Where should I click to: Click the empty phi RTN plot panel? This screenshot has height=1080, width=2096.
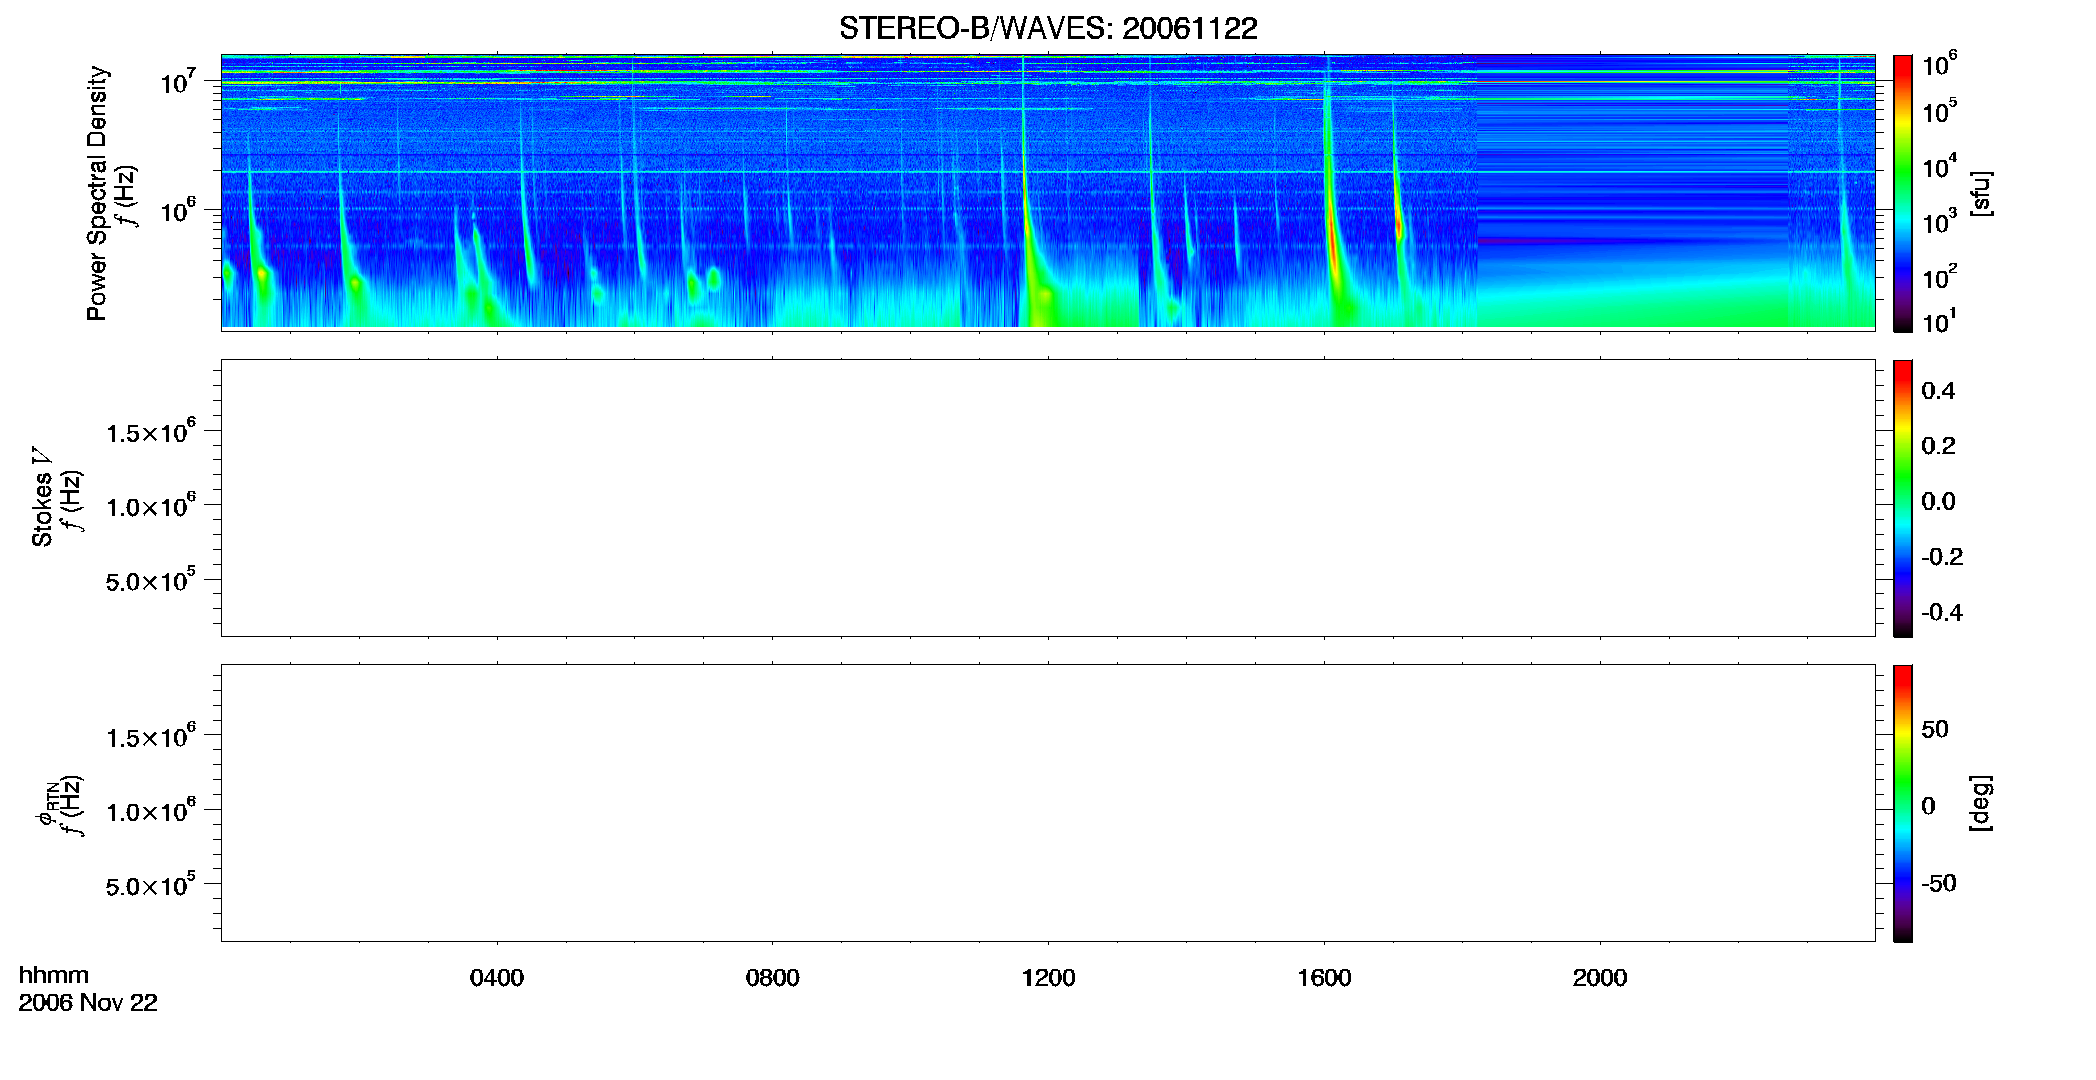click(x=1048, y=803)
